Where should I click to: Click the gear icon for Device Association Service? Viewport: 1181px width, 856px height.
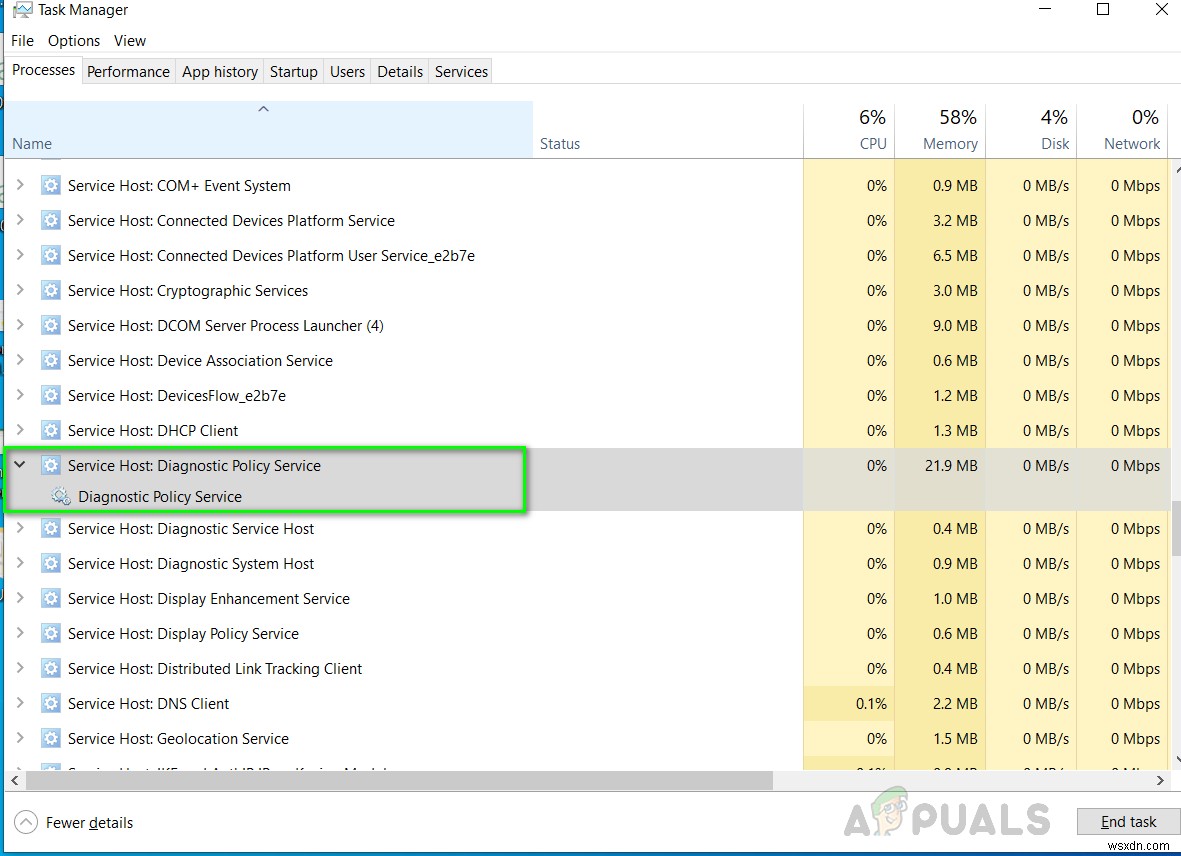click(50, 361)
